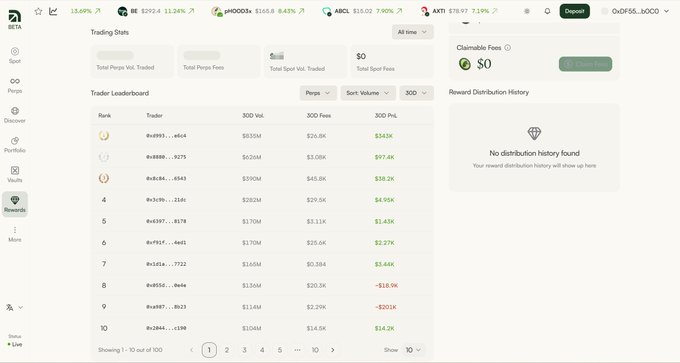Click the Live status indicator
The width and height of the screenshot is (680, 363).
point(15,344)
